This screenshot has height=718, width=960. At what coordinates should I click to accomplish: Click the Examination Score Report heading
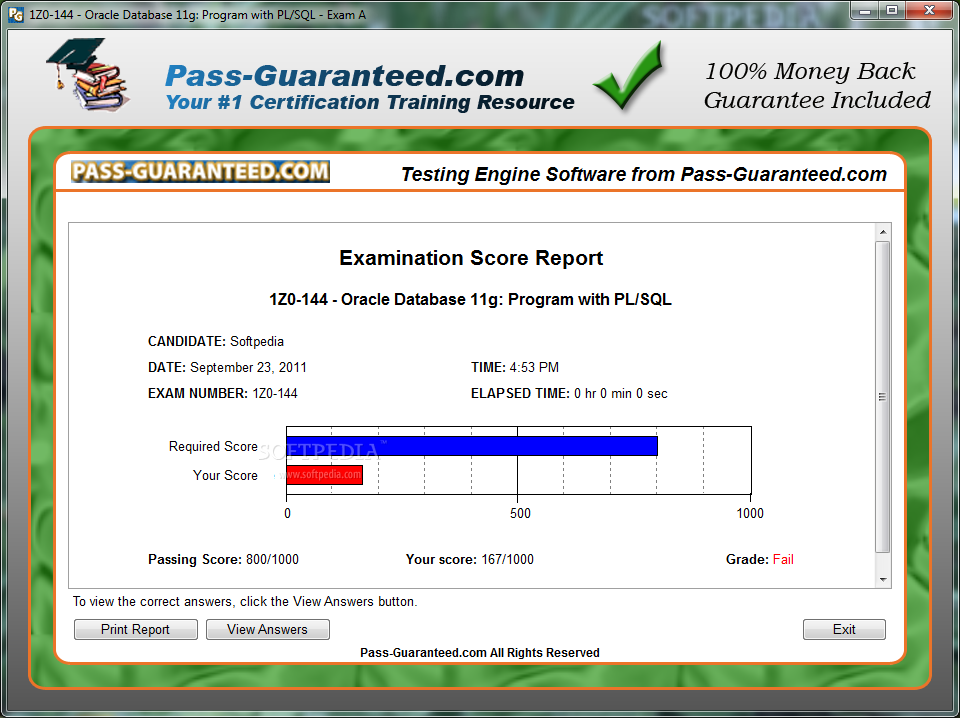tap(471, 258)
